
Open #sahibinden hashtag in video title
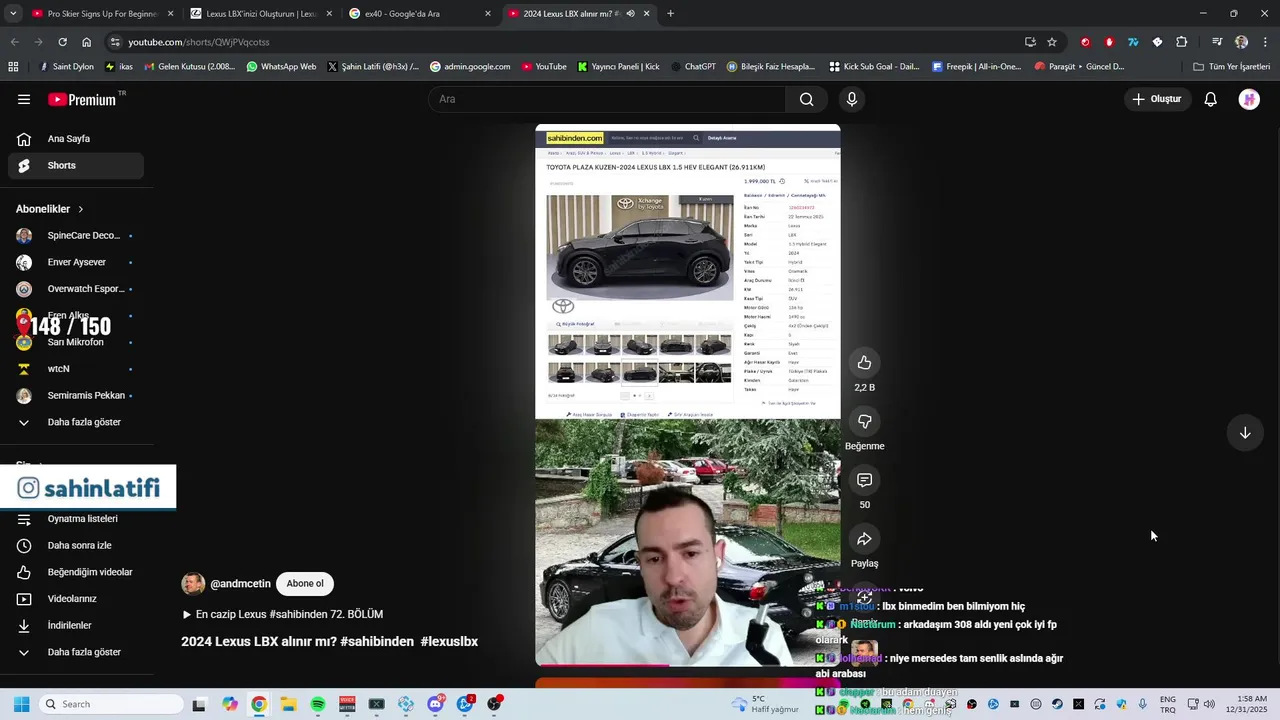point(377,642)
